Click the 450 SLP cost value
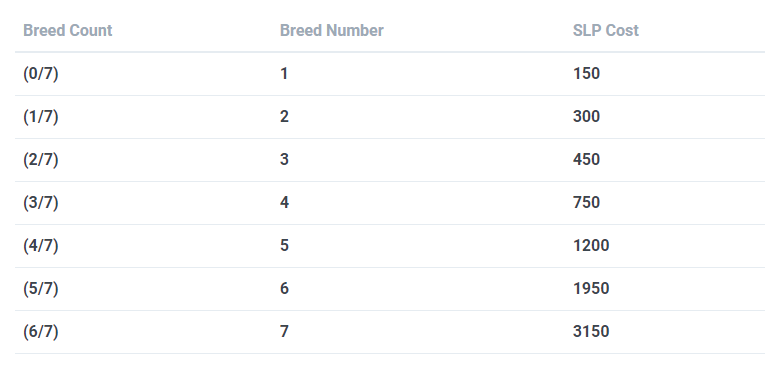This screenshot has width=784, height=372. pos(586,160)
